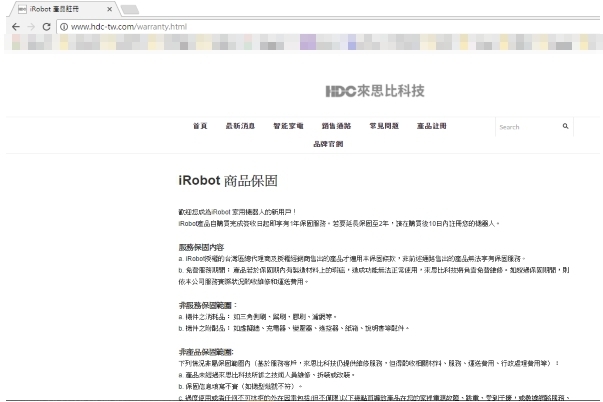Click the search magnifier icon
The height and width of the screenshot is (402, 603).
(565, 126)
